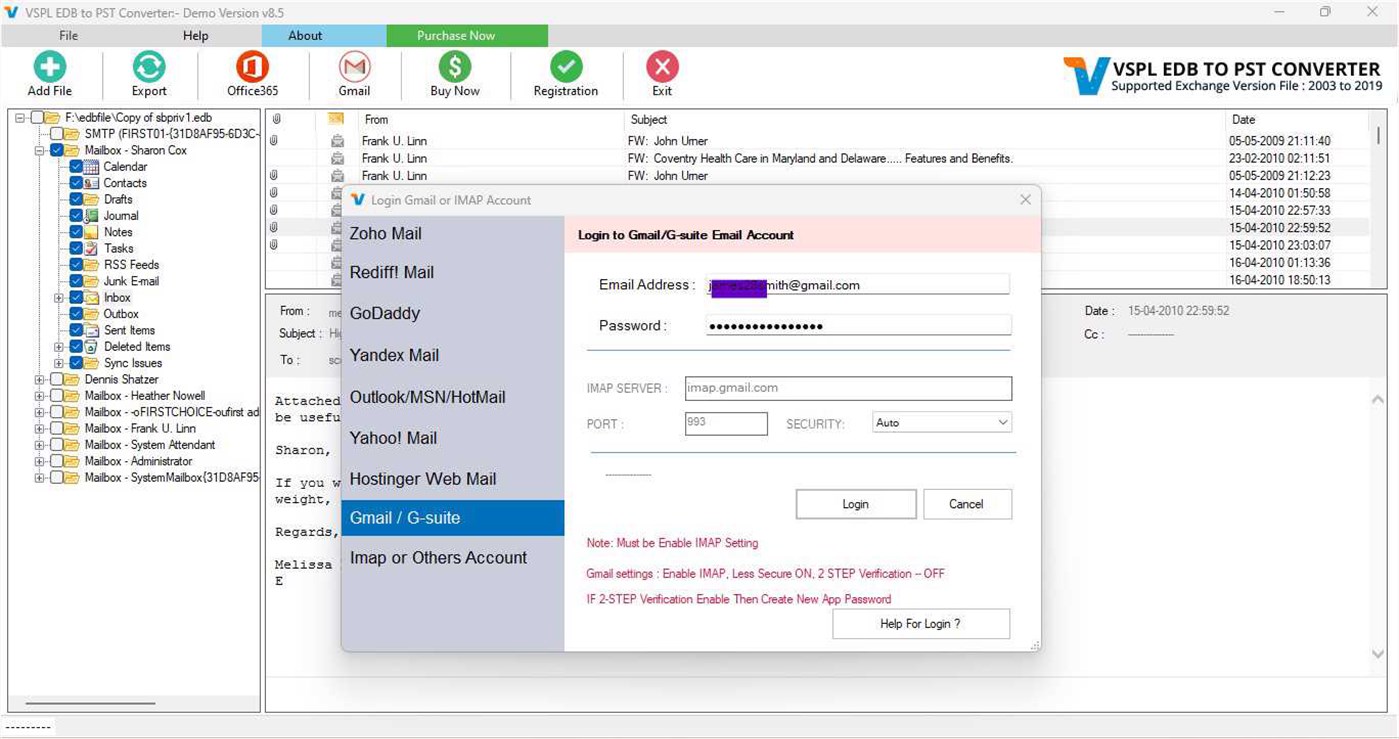Expand Mailbox - Frank U. Linn
Image resolution: width=1399 pixels, height=739 pixels.
(38, 428)
